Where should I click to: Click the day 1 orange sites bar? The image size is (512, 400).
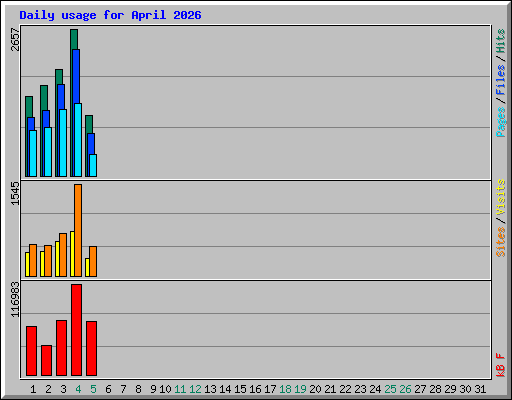pyautogui.click(x=33, y=260)
